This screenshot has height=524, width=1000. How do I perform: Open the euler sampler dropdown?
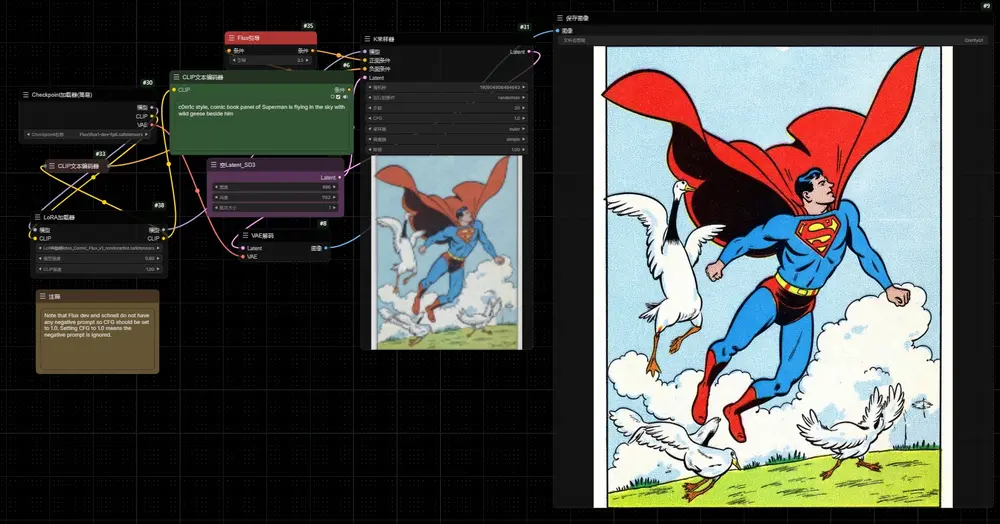point(446,129)
